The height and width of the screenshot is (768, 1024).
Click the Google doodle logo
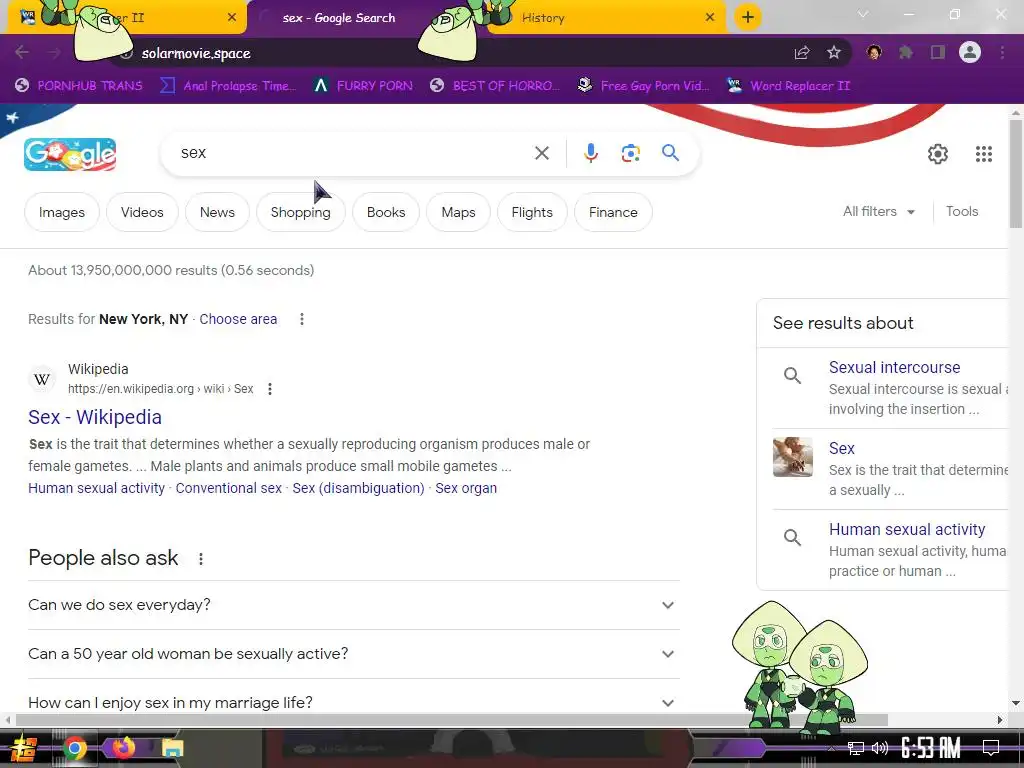coord(70,154)
